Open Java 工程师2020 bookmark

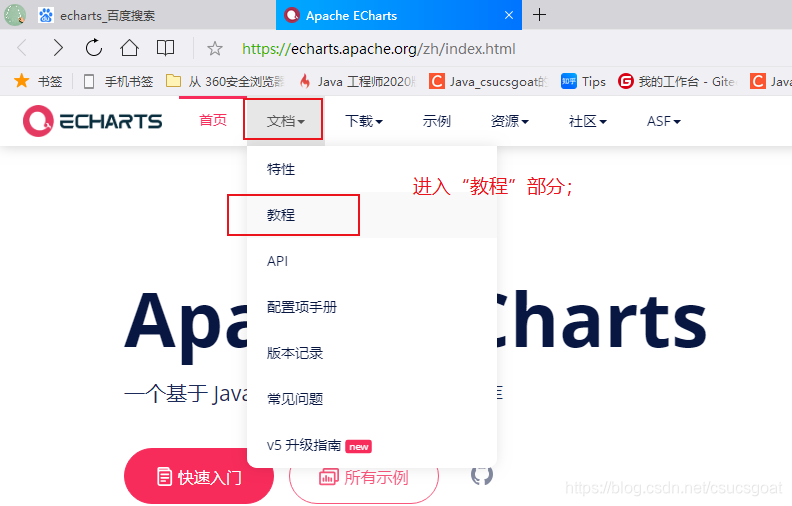(x=358, y=81)
